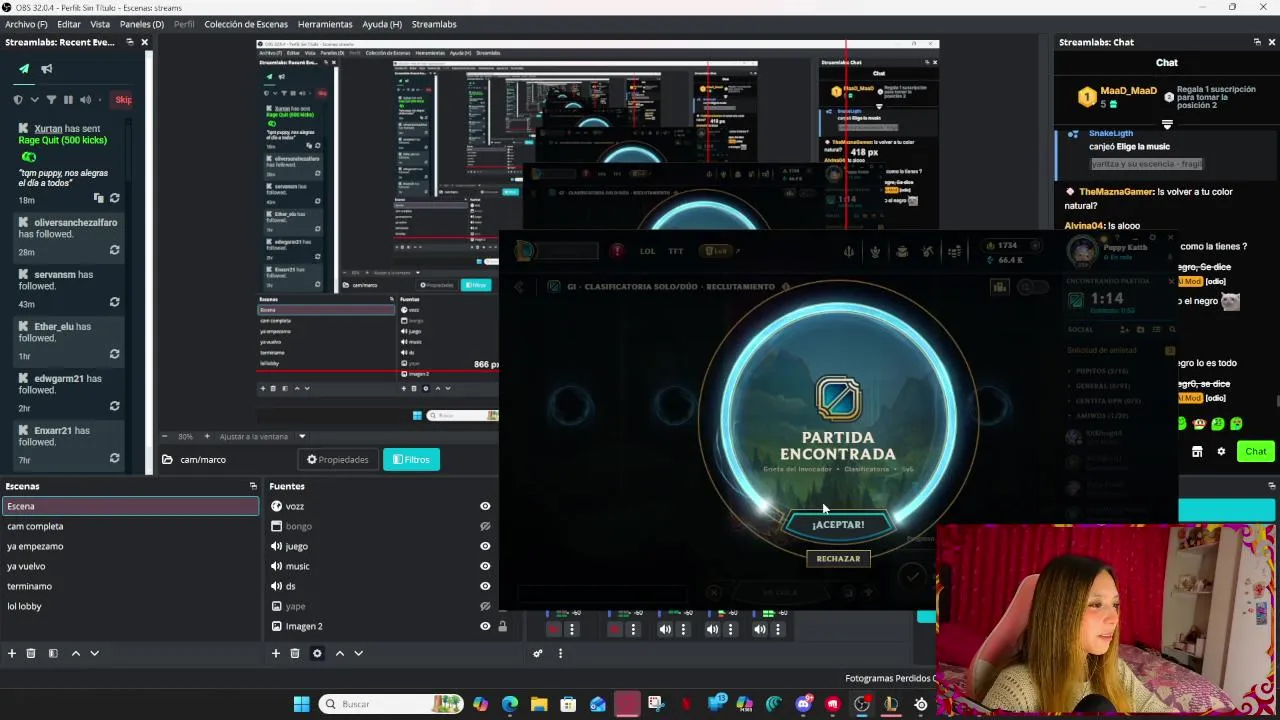Open the Streamlabs menu
1280x720 pixels.
click(x=434, y=24)
